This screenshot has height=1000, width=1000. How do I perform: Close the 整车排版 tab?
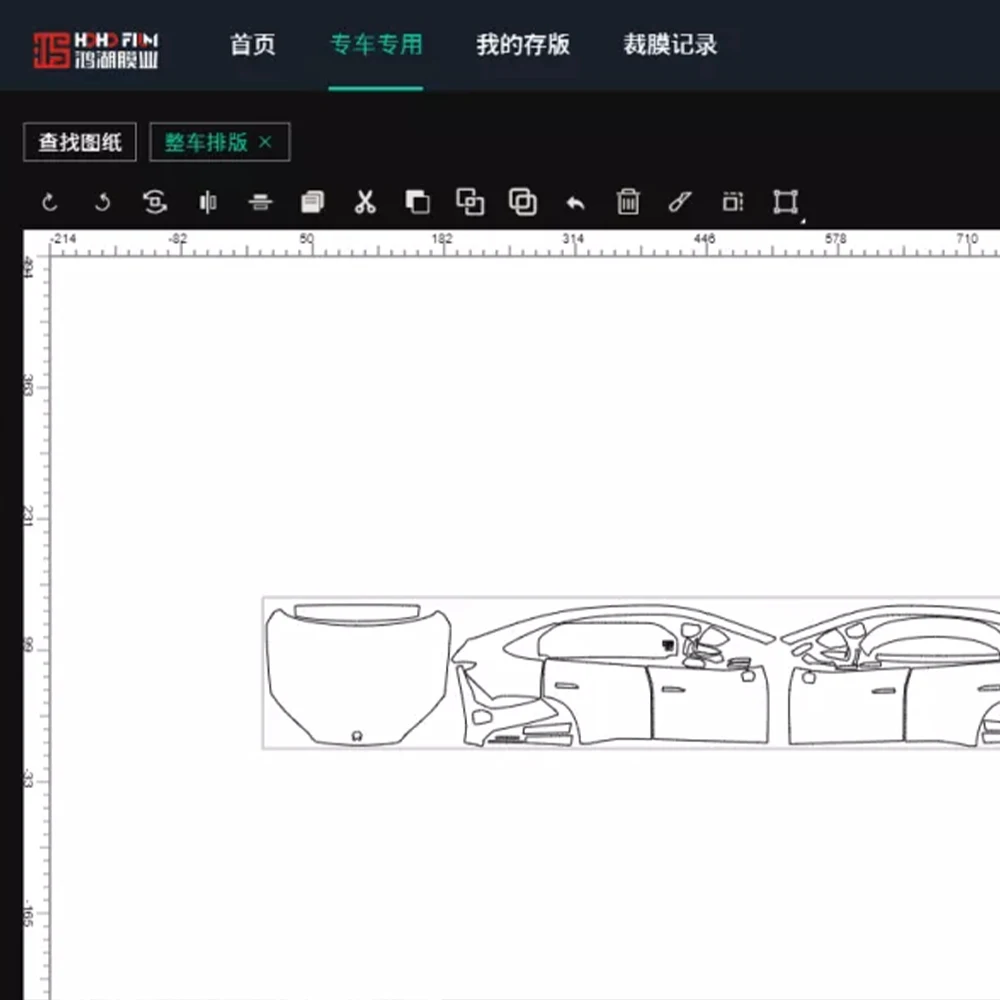(265, 143)
